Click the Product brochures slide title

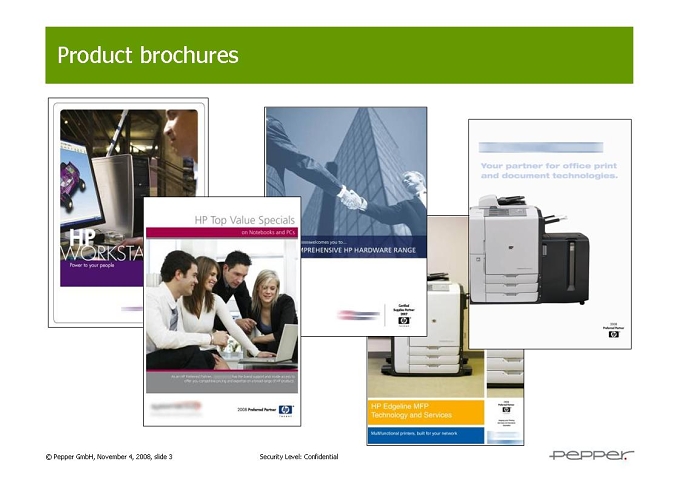click(148, 55)
